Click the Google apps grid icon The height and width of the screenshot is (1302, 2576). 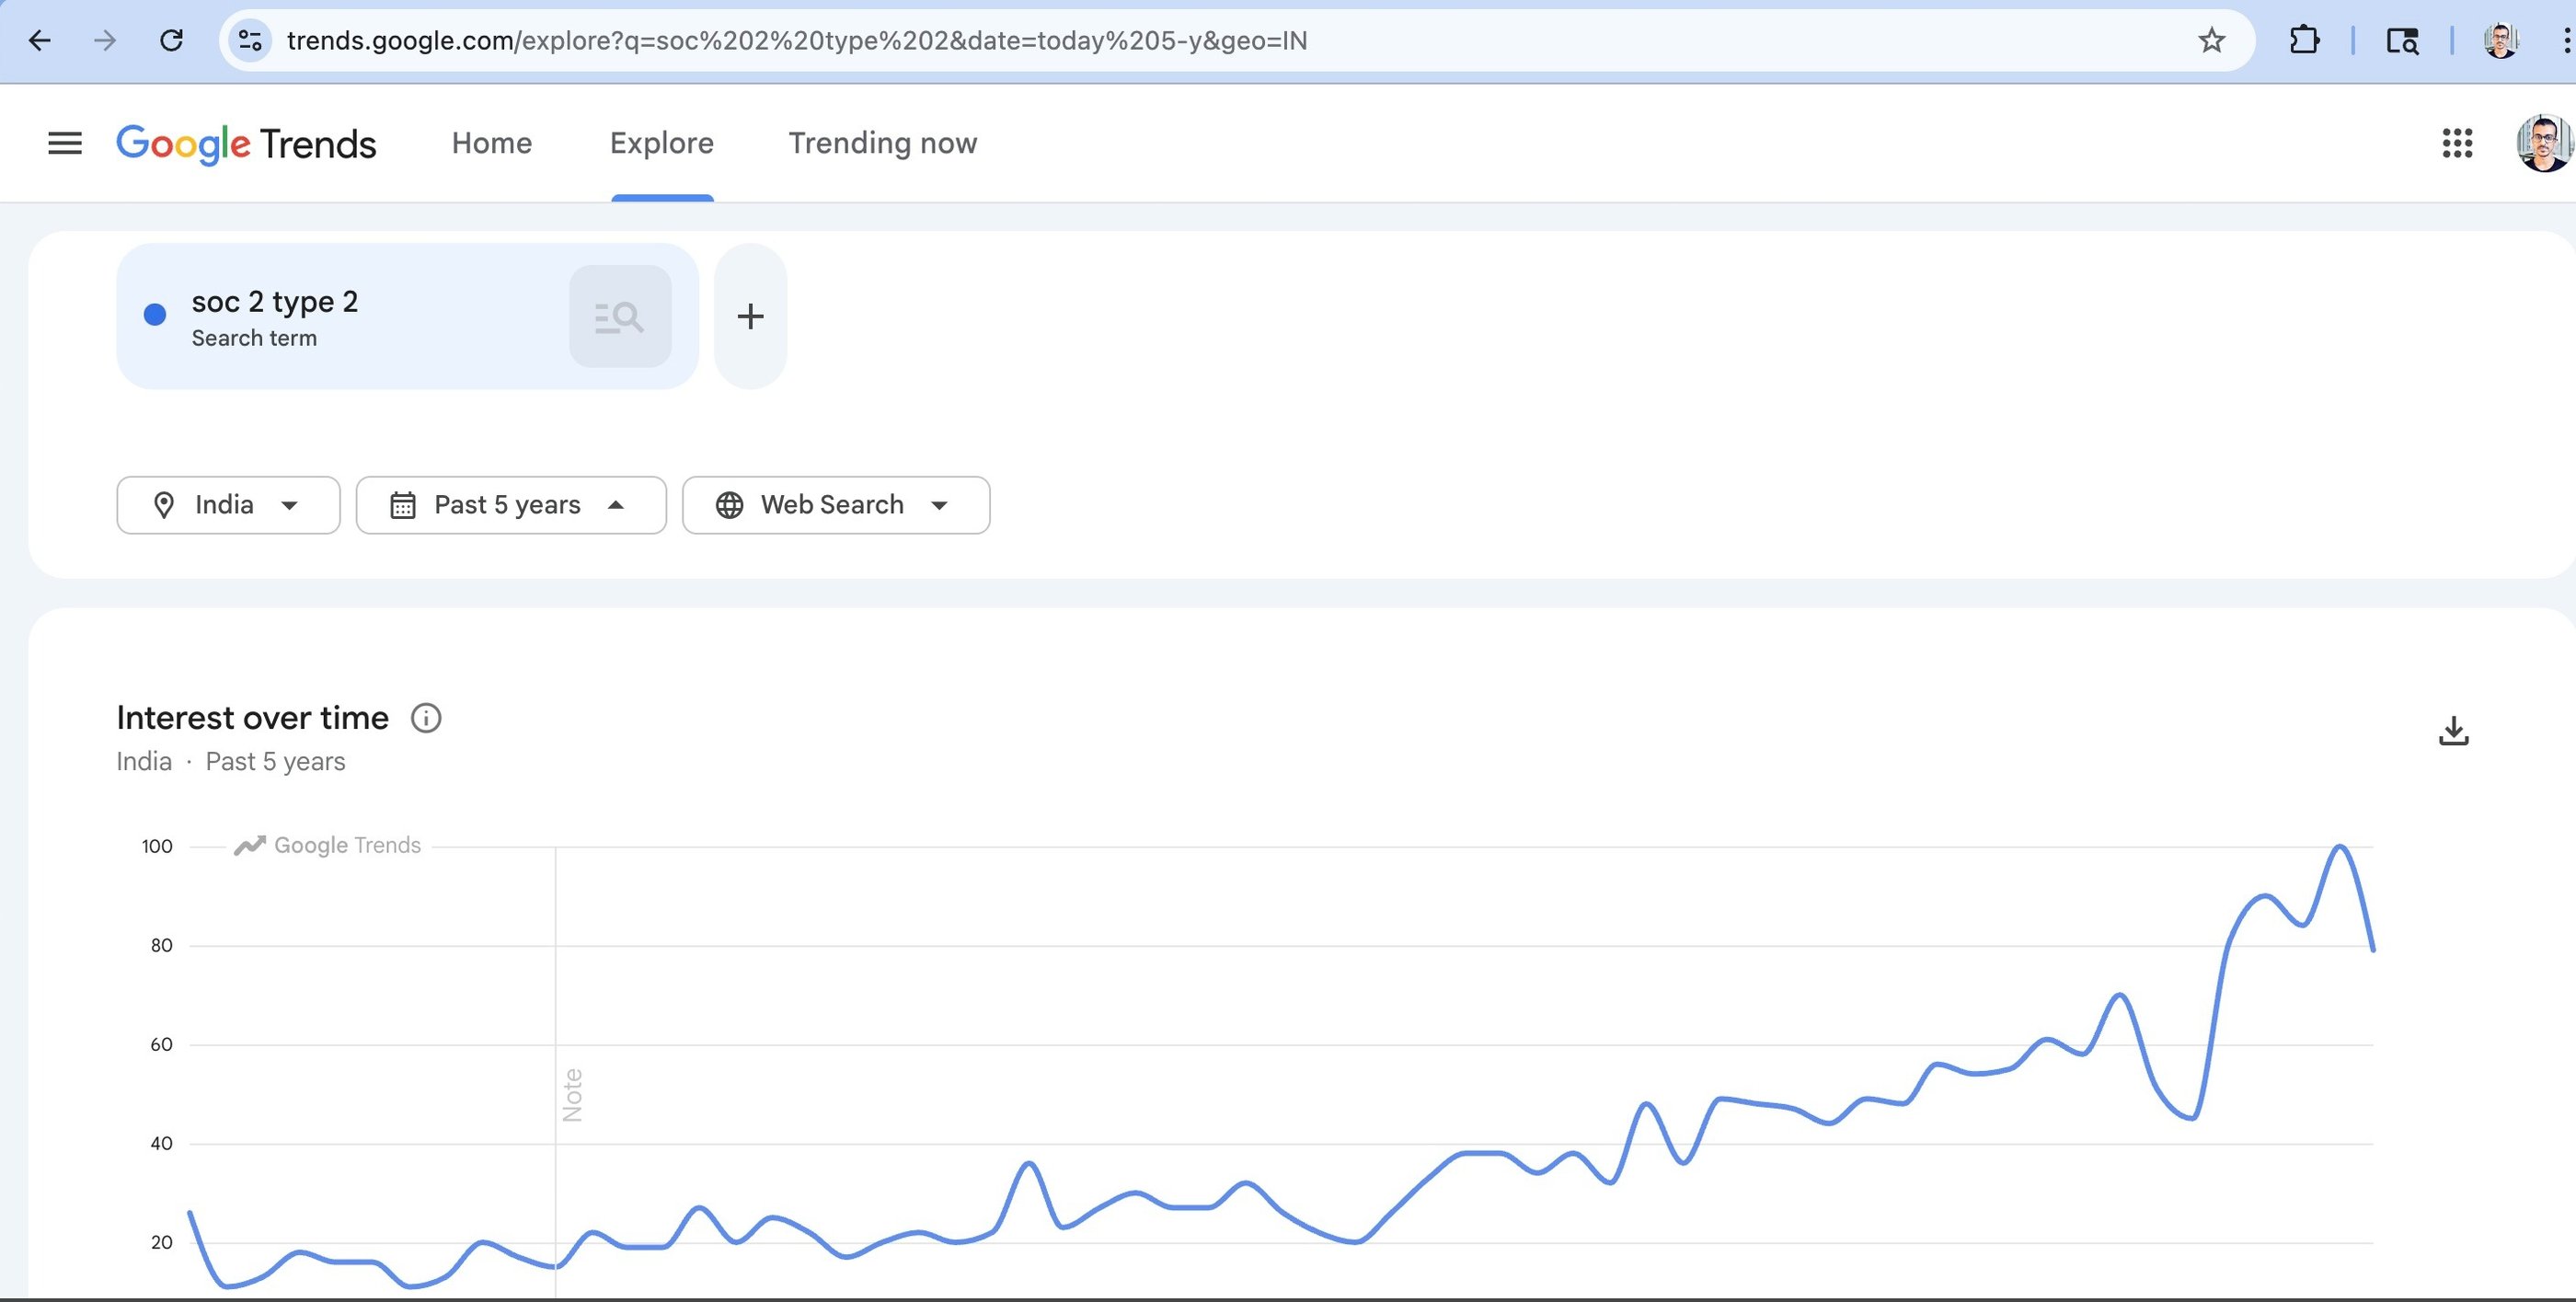click(x=2457, y=143)
